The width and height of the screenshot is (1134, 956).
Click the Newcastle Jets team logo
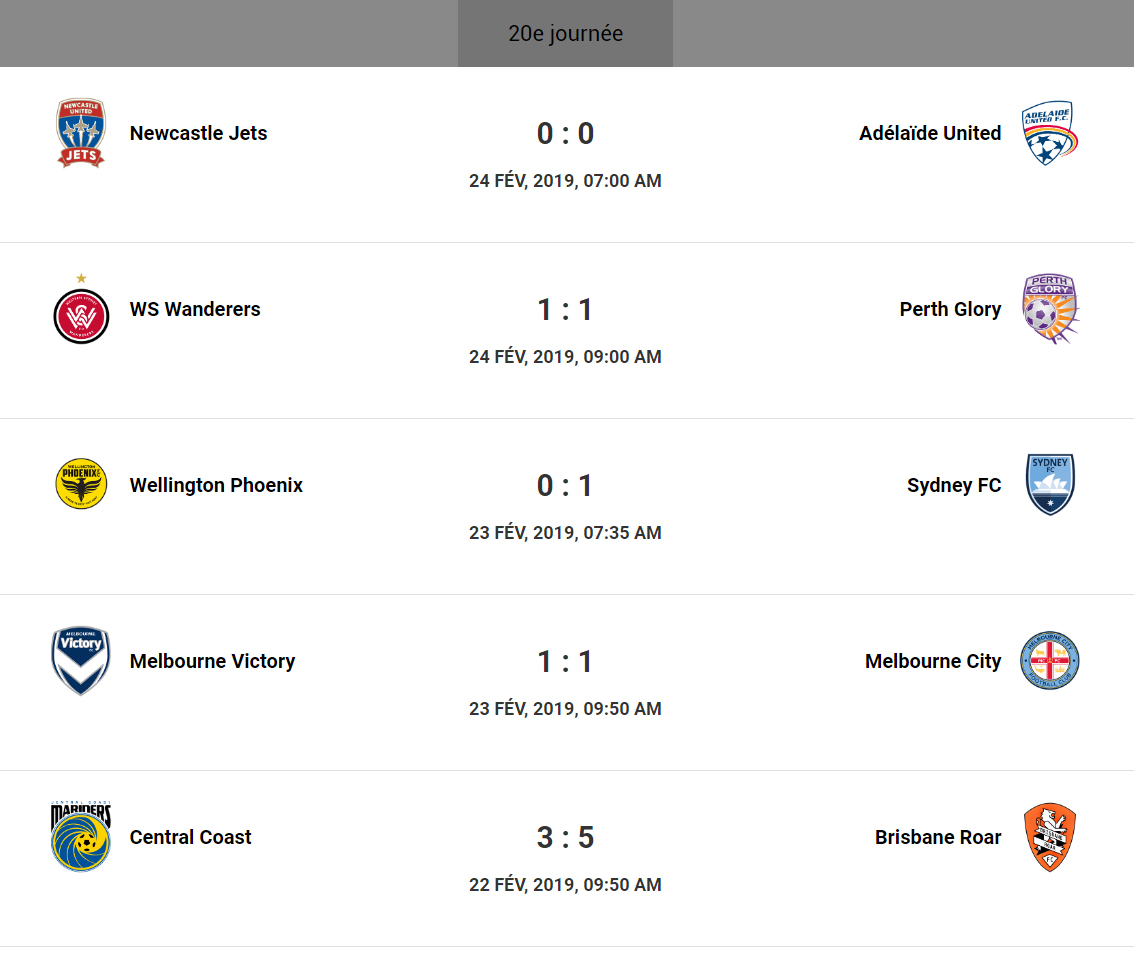click(x=81, y=133)
